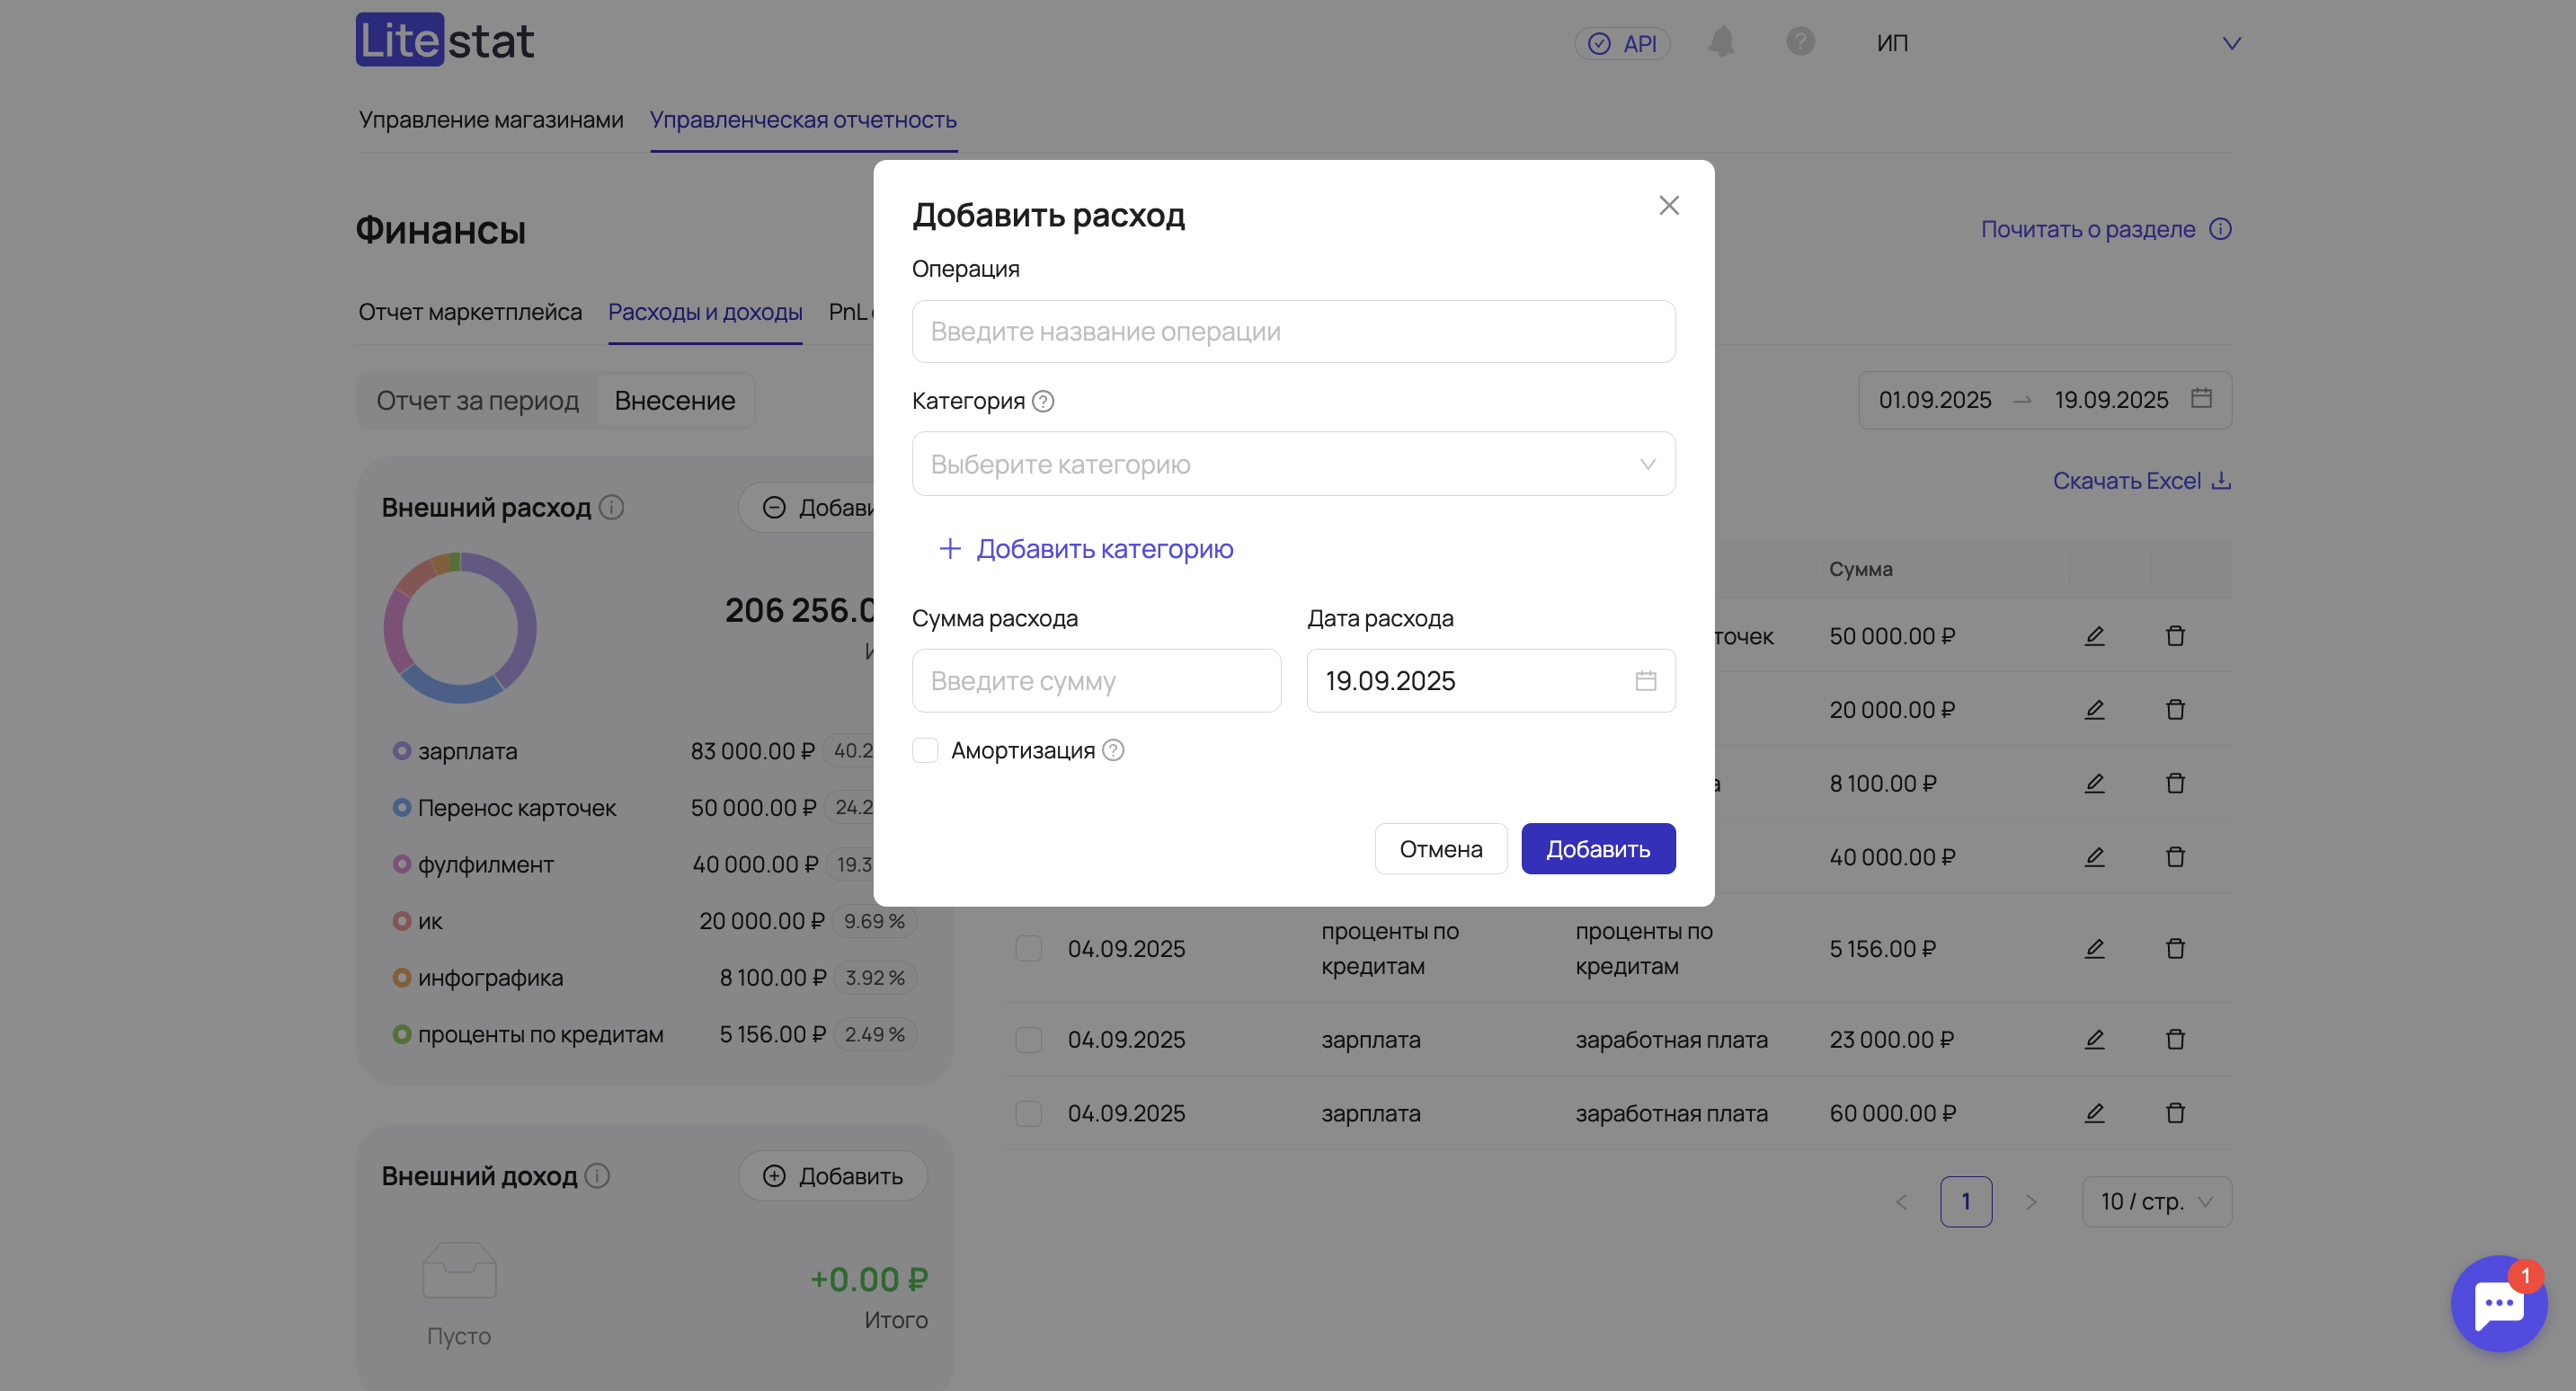Click the notification bell icon
The image size is (2576, 1391).
[x=1721, y=42]
